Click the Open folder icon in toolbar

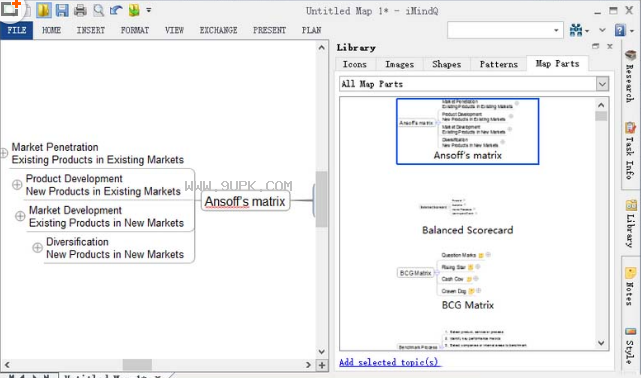(44, 10)
